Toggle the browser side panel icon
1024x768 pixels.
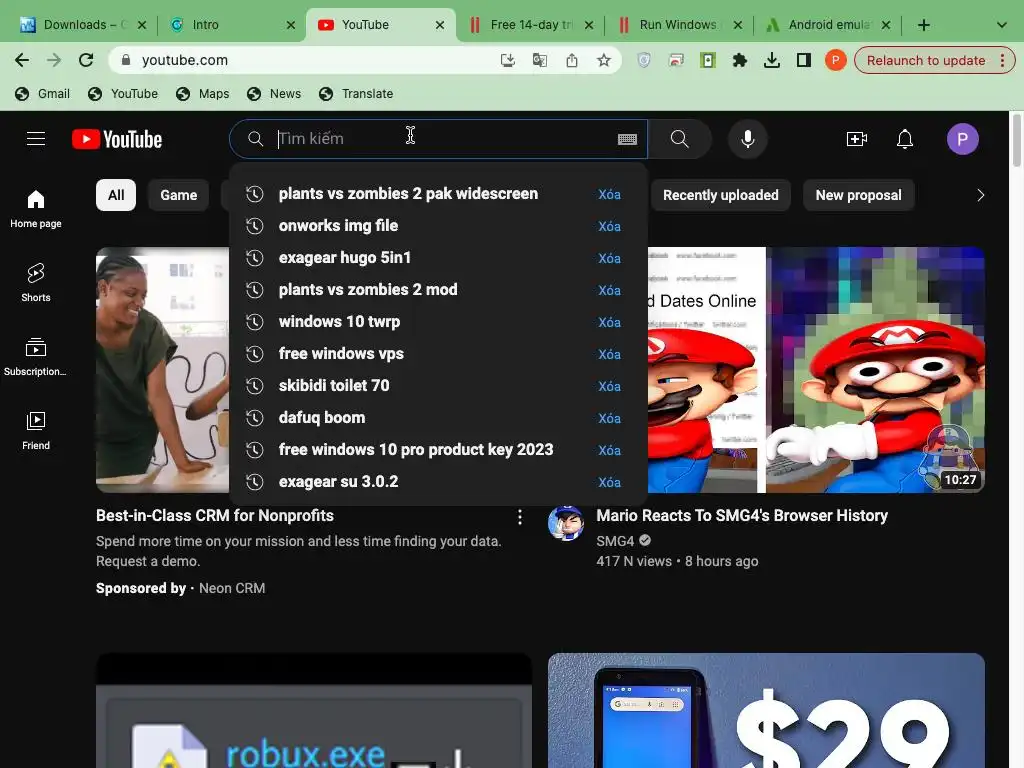(803, 60)
